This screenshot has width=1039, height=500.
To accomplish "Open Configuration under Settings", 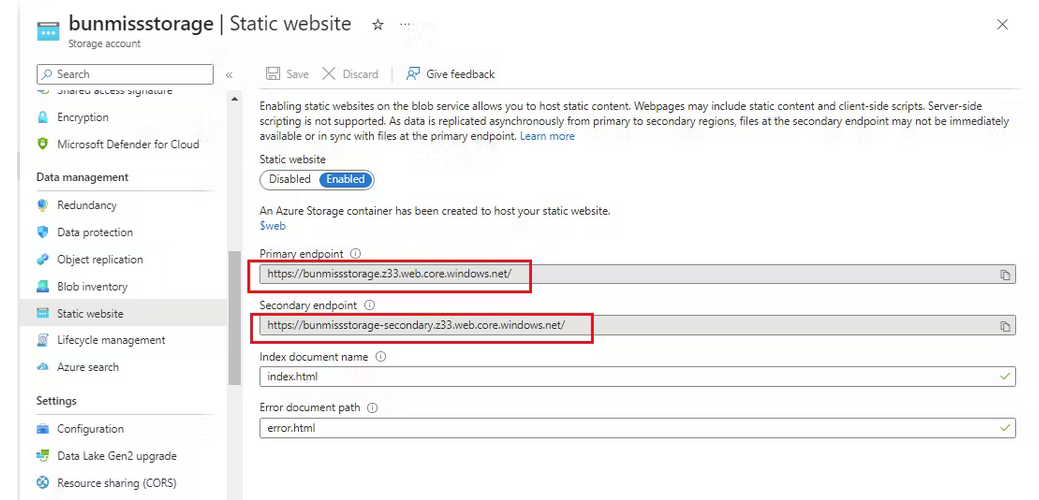I will click(x=90, y=428).
